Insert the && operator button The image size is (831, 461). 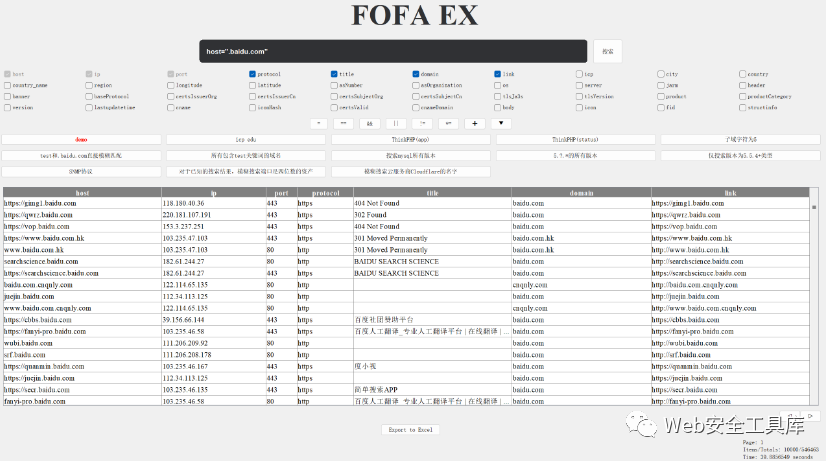369,123
